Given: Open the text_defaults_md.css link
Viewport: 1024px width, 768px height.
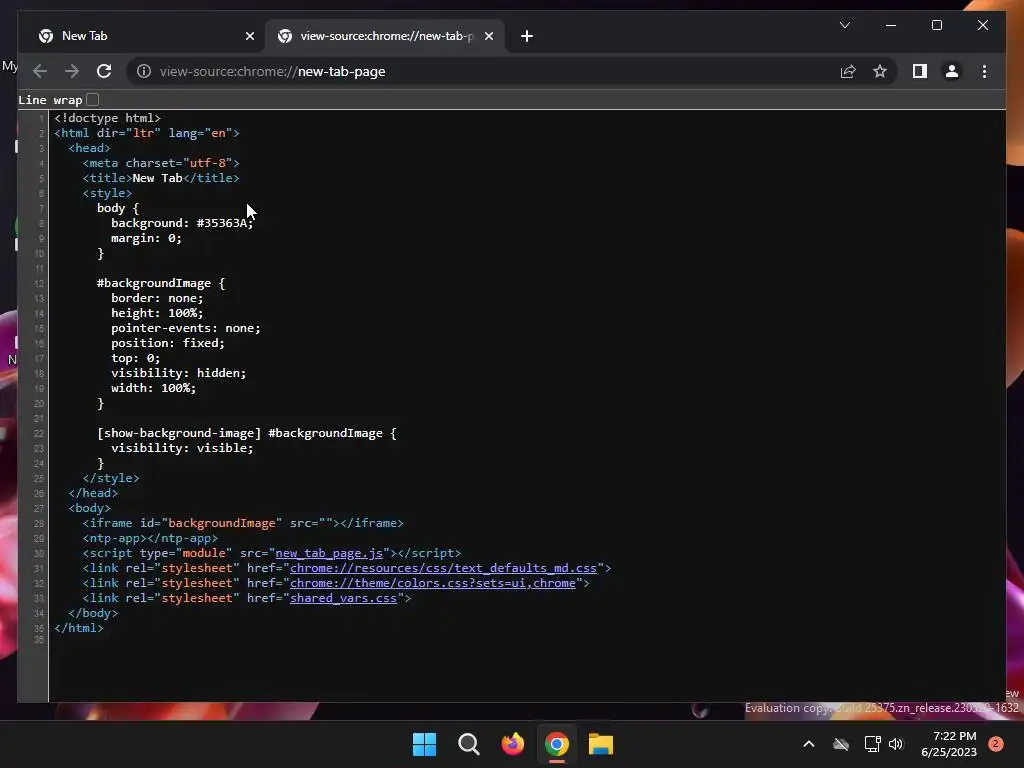Looking at the screenshot, I should 443,568.
